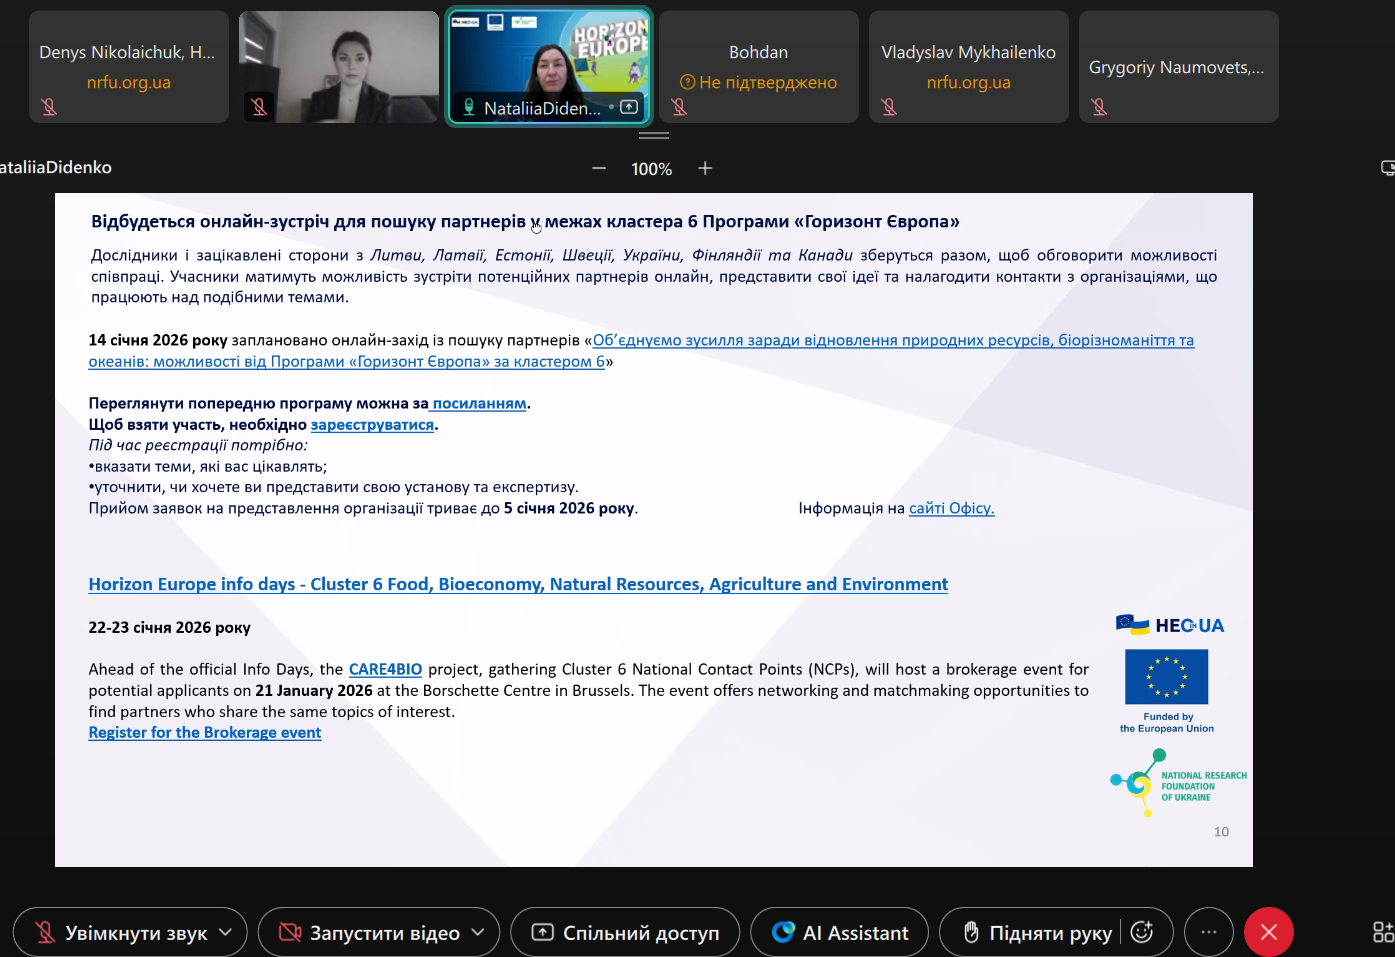Select NataliiaDidenko's video thumbnail
The height and width of the screenshot is (957, 1395).
(548, 60)
